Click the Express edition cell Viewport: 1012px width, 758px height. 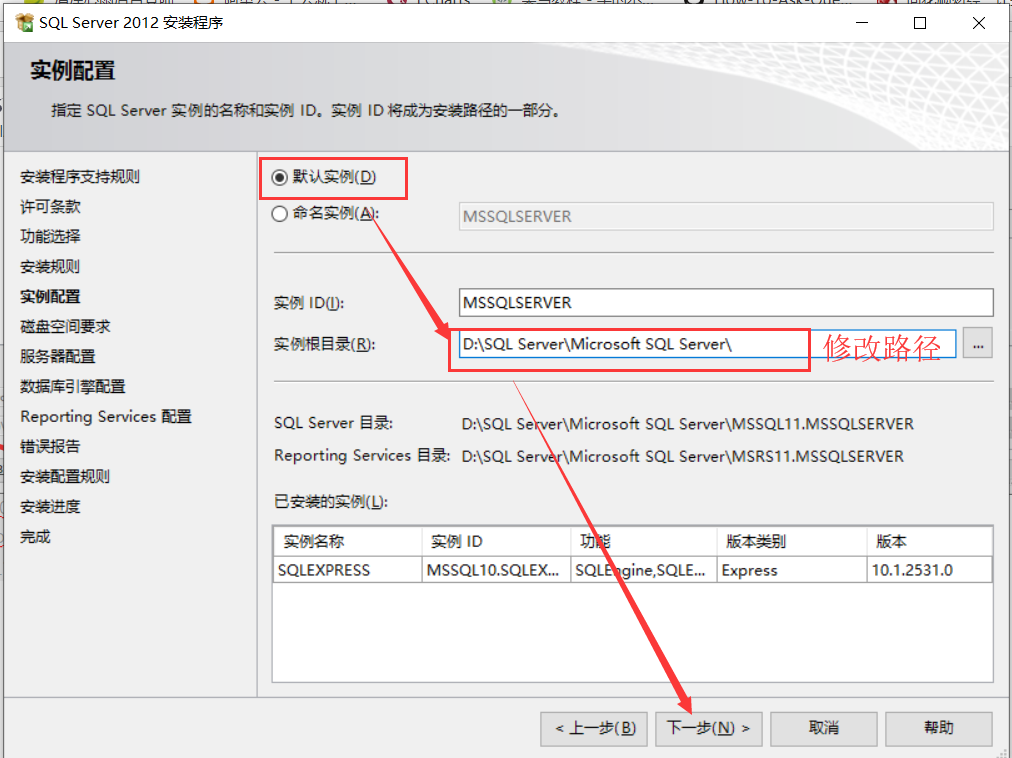tap(792, 570)
